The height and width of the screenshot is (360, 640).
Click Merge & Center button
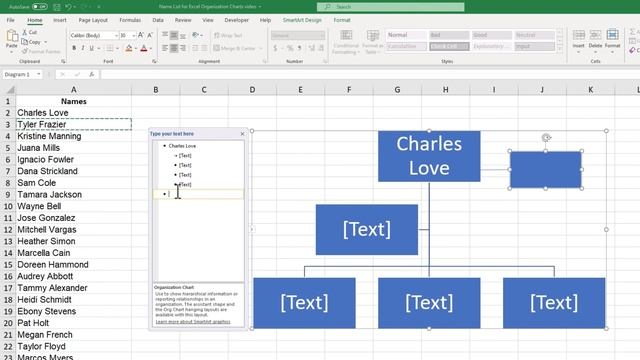[x=235, y=48]
